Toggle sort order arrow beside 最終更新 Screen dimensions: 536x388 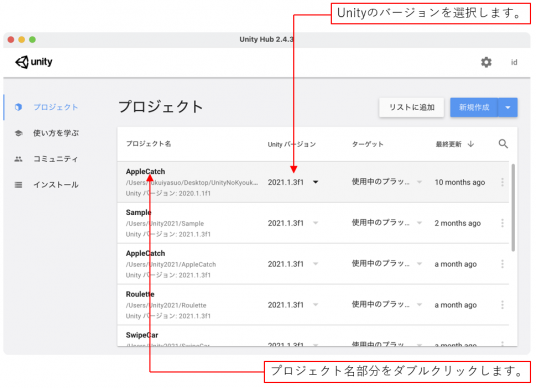(x=471, y=144)
